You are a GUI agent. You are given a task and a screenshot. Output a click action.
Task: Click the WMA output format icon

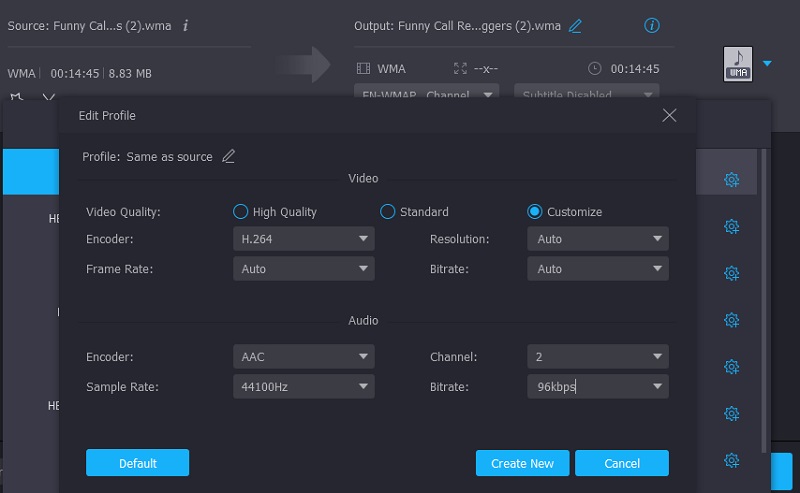(737, 64)
